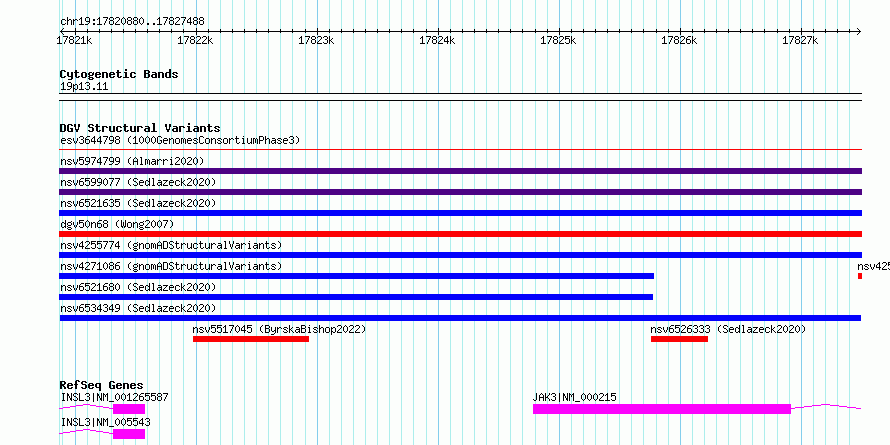The width and height of the screenshot is (890, 445).
Task: Click the INSL3 NM_005543 magenta exon block
Action: point(129,434)
